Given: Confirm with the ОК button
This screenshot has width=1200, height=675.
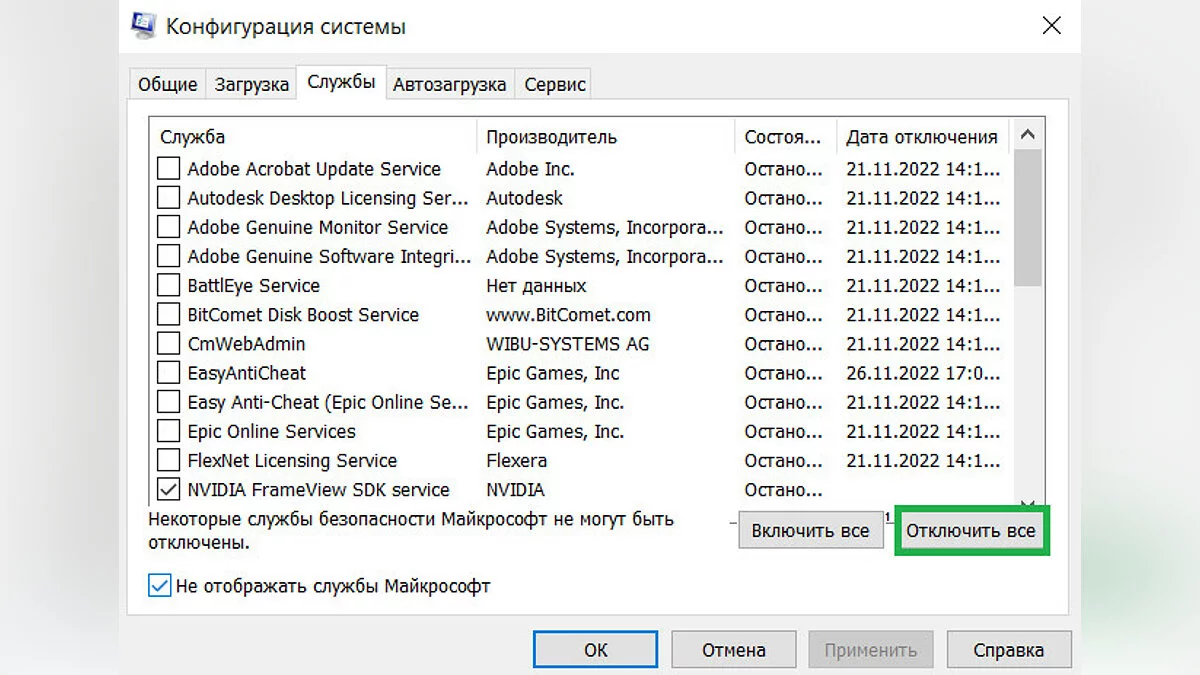Looking at the screenshot, I should 595,650.
